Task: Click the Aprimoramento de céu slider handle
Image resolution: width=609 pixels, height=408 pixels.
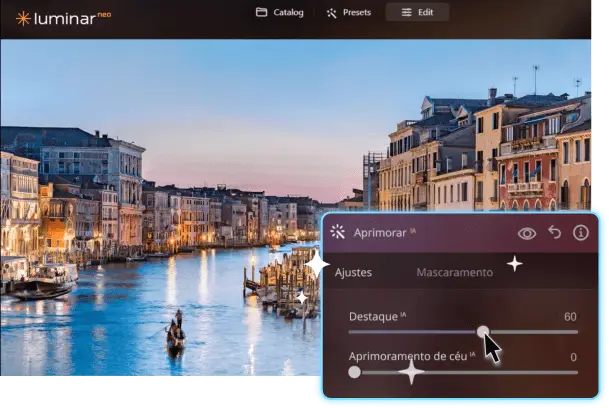Action: pyautogui.click(x=354, y=372)
